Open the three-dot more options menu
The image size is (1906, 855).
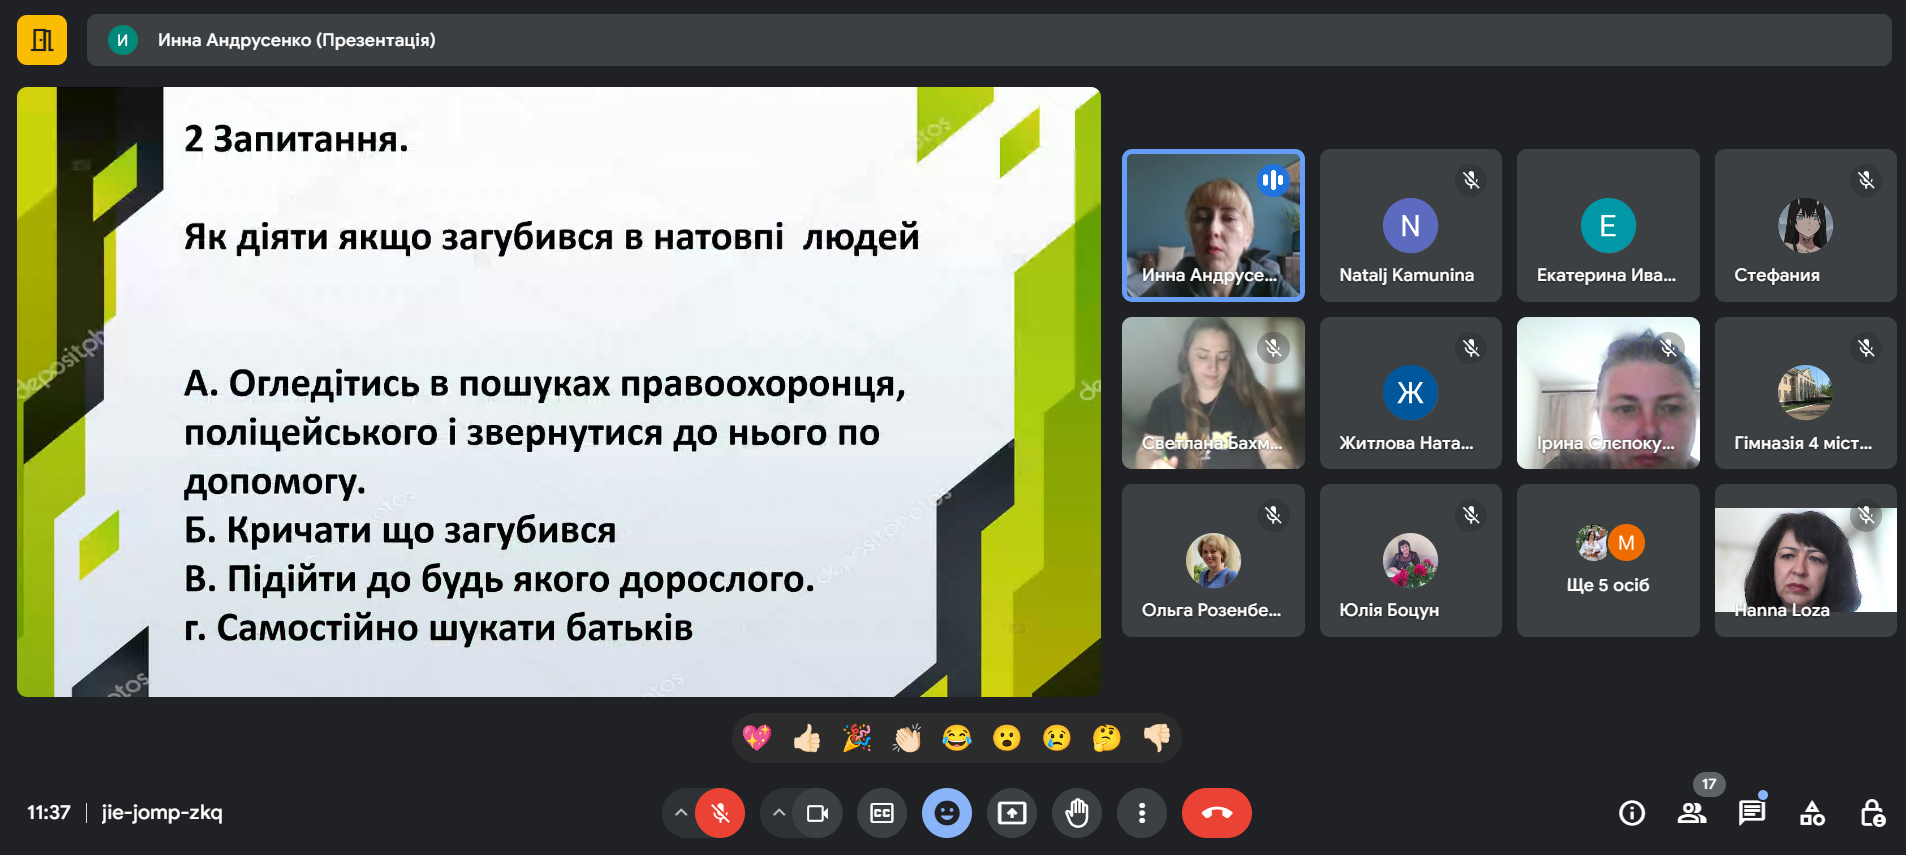(1141, 813)
